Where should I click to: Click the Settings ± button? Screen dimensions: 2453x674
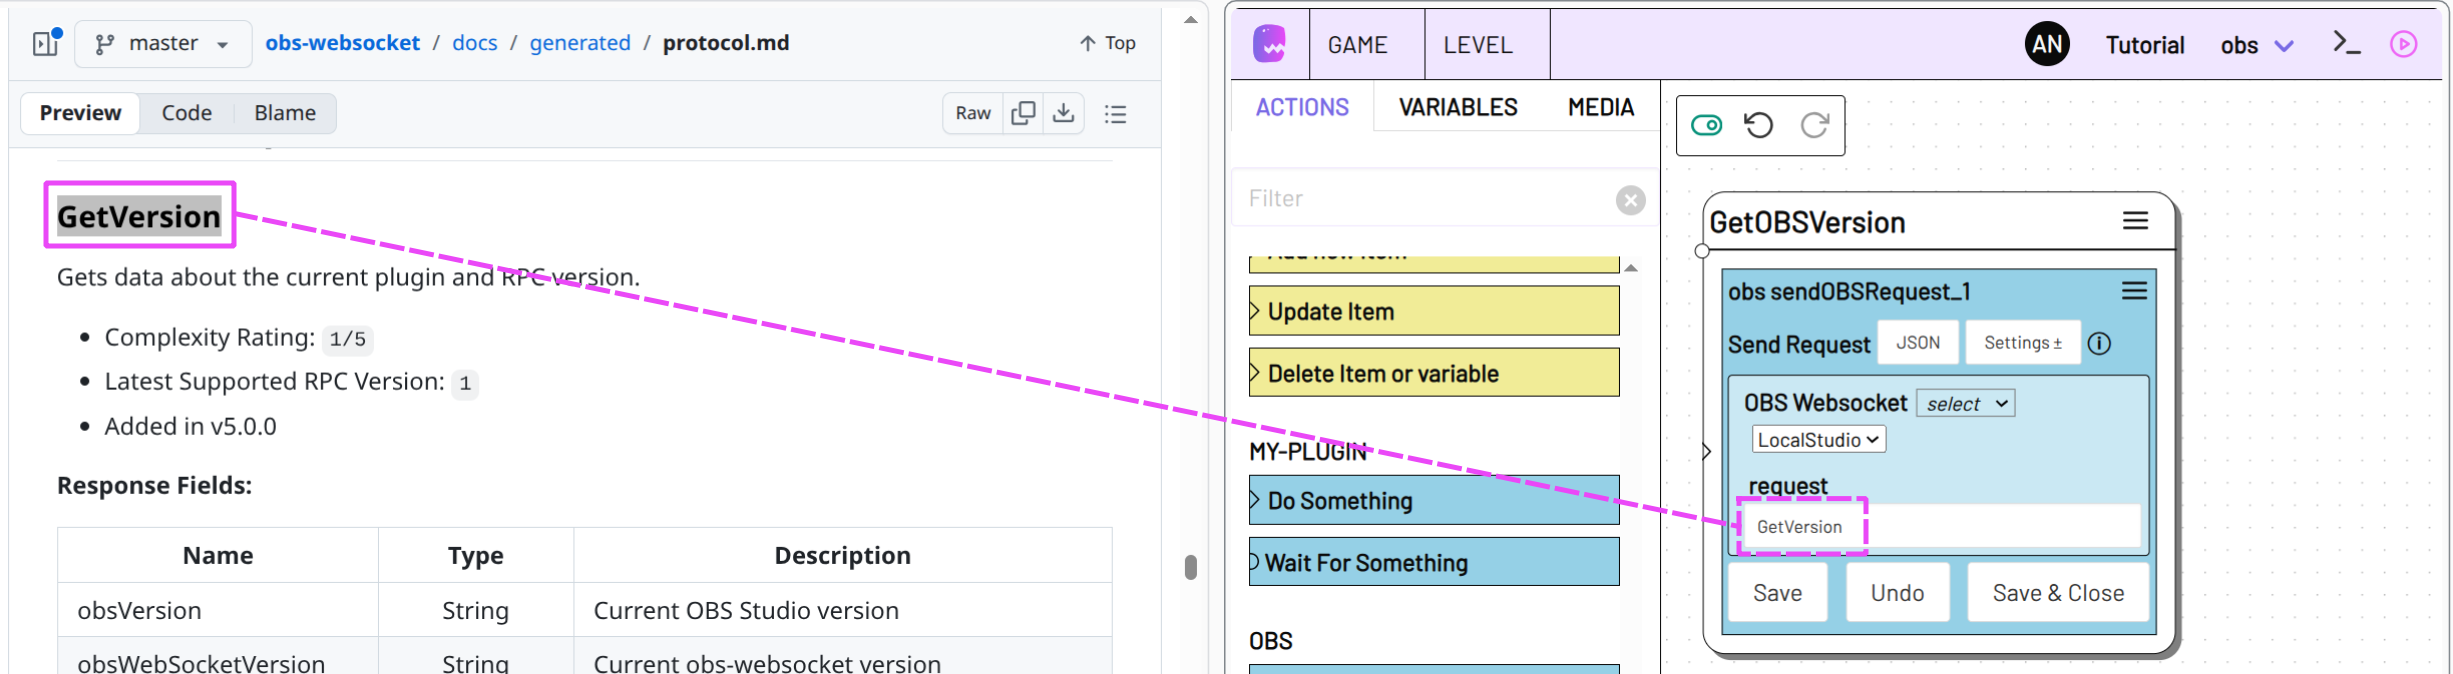2023,343
